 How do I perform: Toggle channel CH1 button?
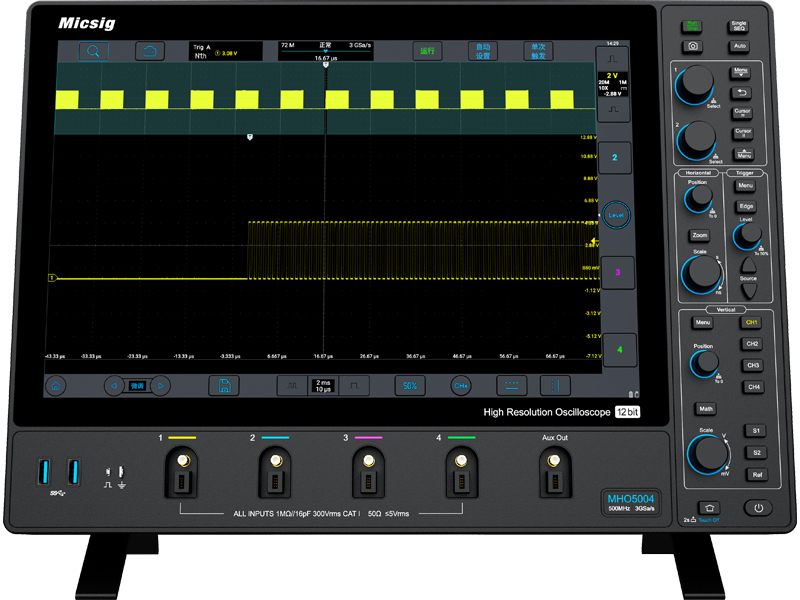pyautogui.click(x=752, y=322)
